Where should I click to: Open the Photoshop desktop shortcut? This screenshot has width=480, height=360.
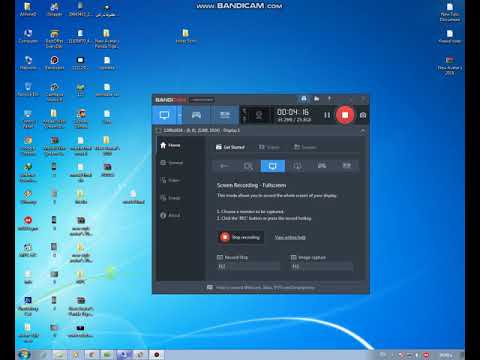coord(28,306)
